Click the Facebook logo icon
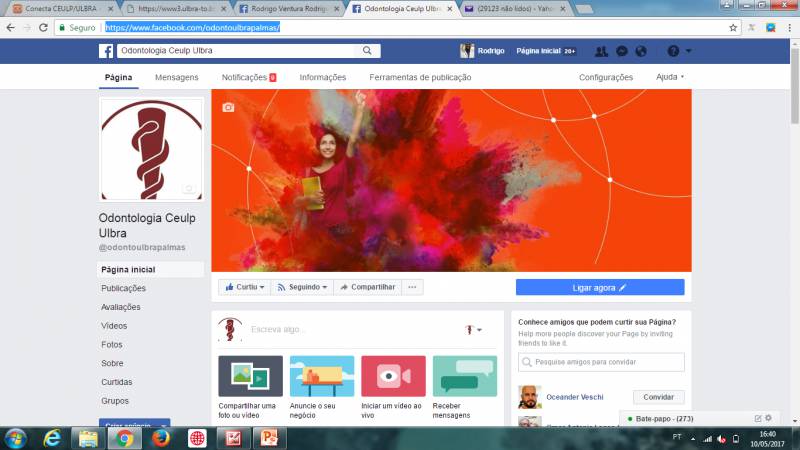800x450 pixels. (x=105, y=51)
